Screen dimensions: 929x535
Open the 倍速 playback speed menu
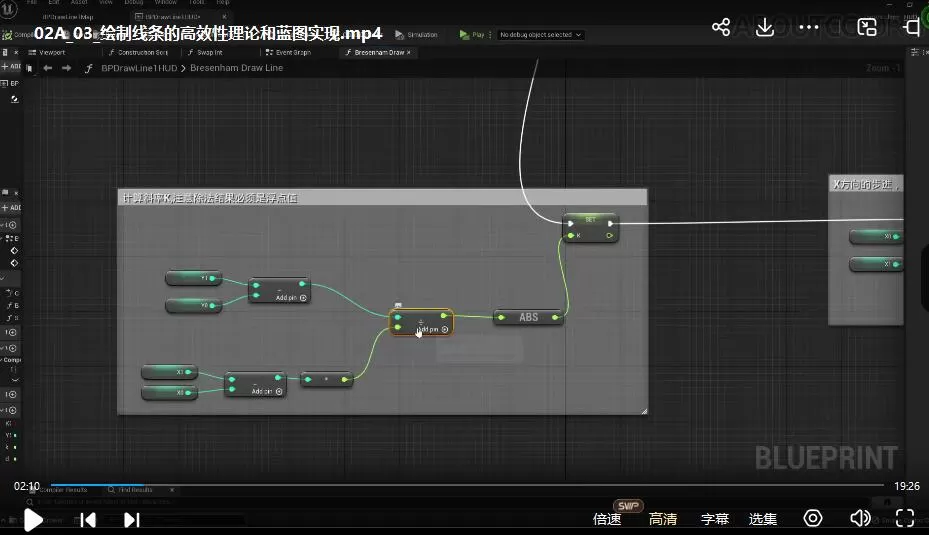coord(607,519)
